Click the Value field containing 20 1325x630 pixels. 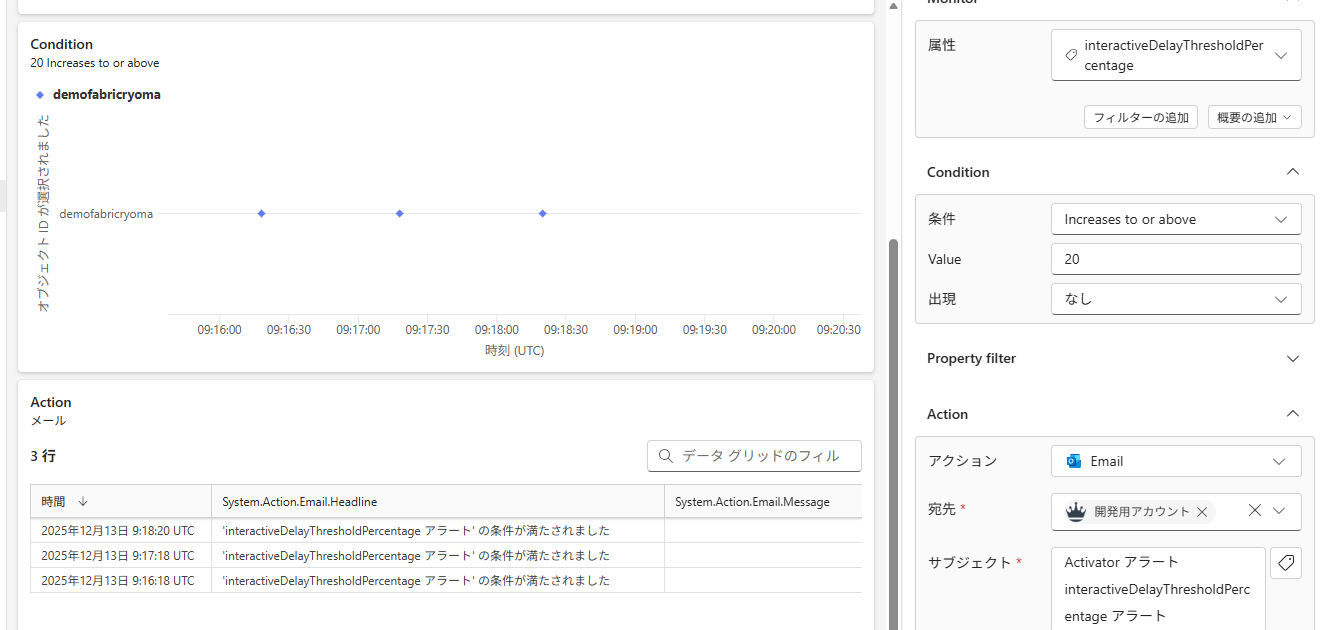pos(1176,259)
